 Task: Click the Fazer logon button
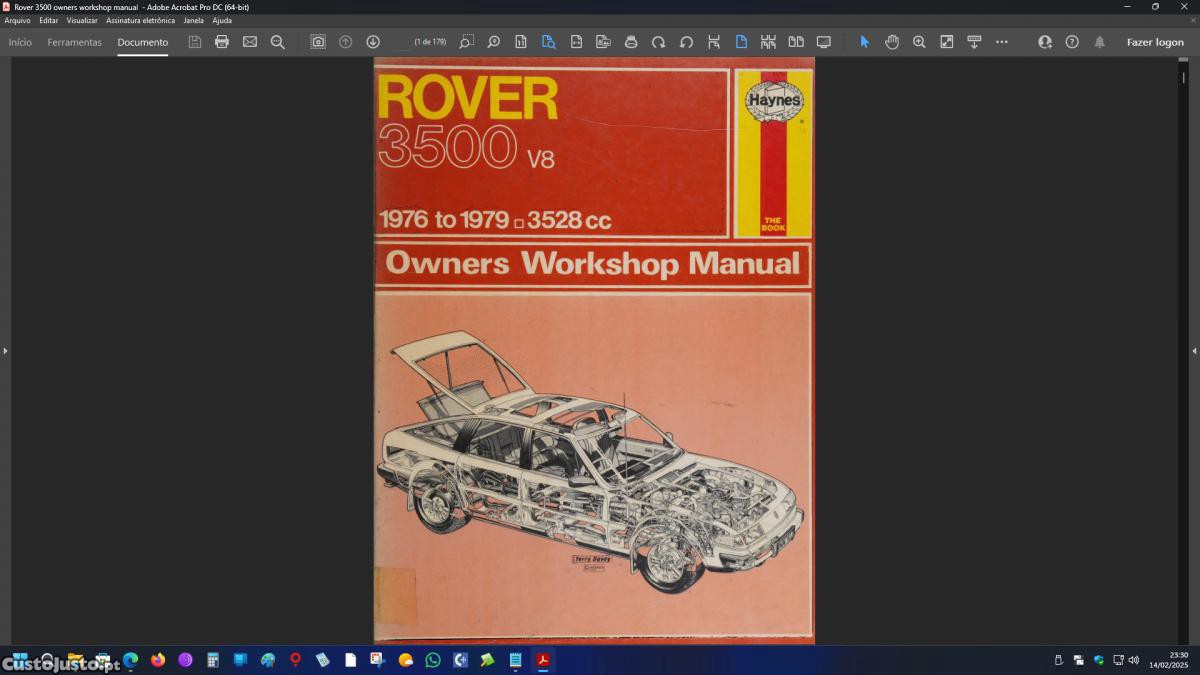1155,42
